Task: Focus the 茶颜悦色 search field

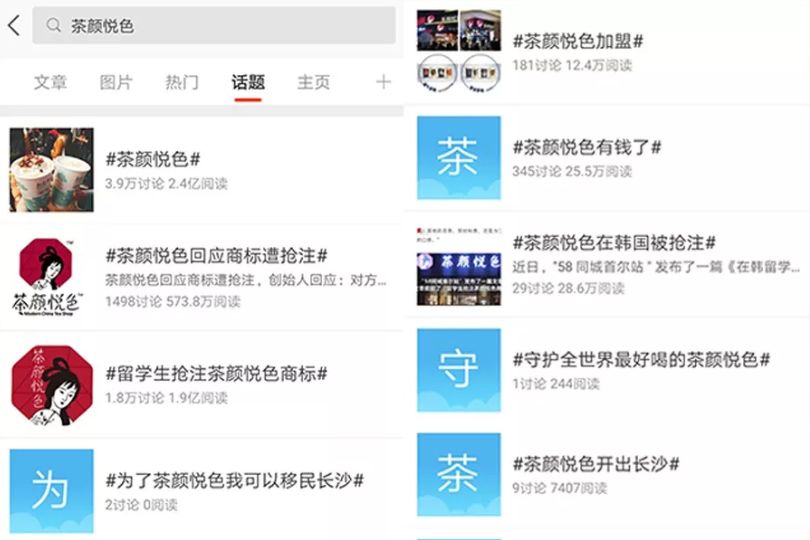Action: 214,25
